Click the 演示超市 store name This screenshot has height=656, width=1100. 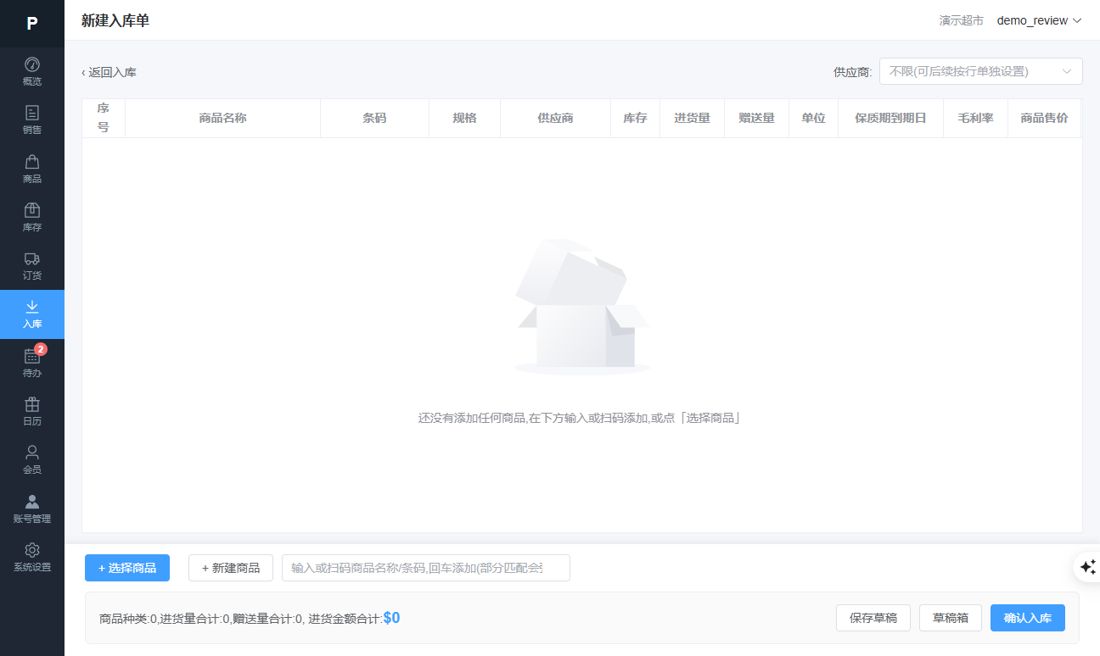(961, 21)
